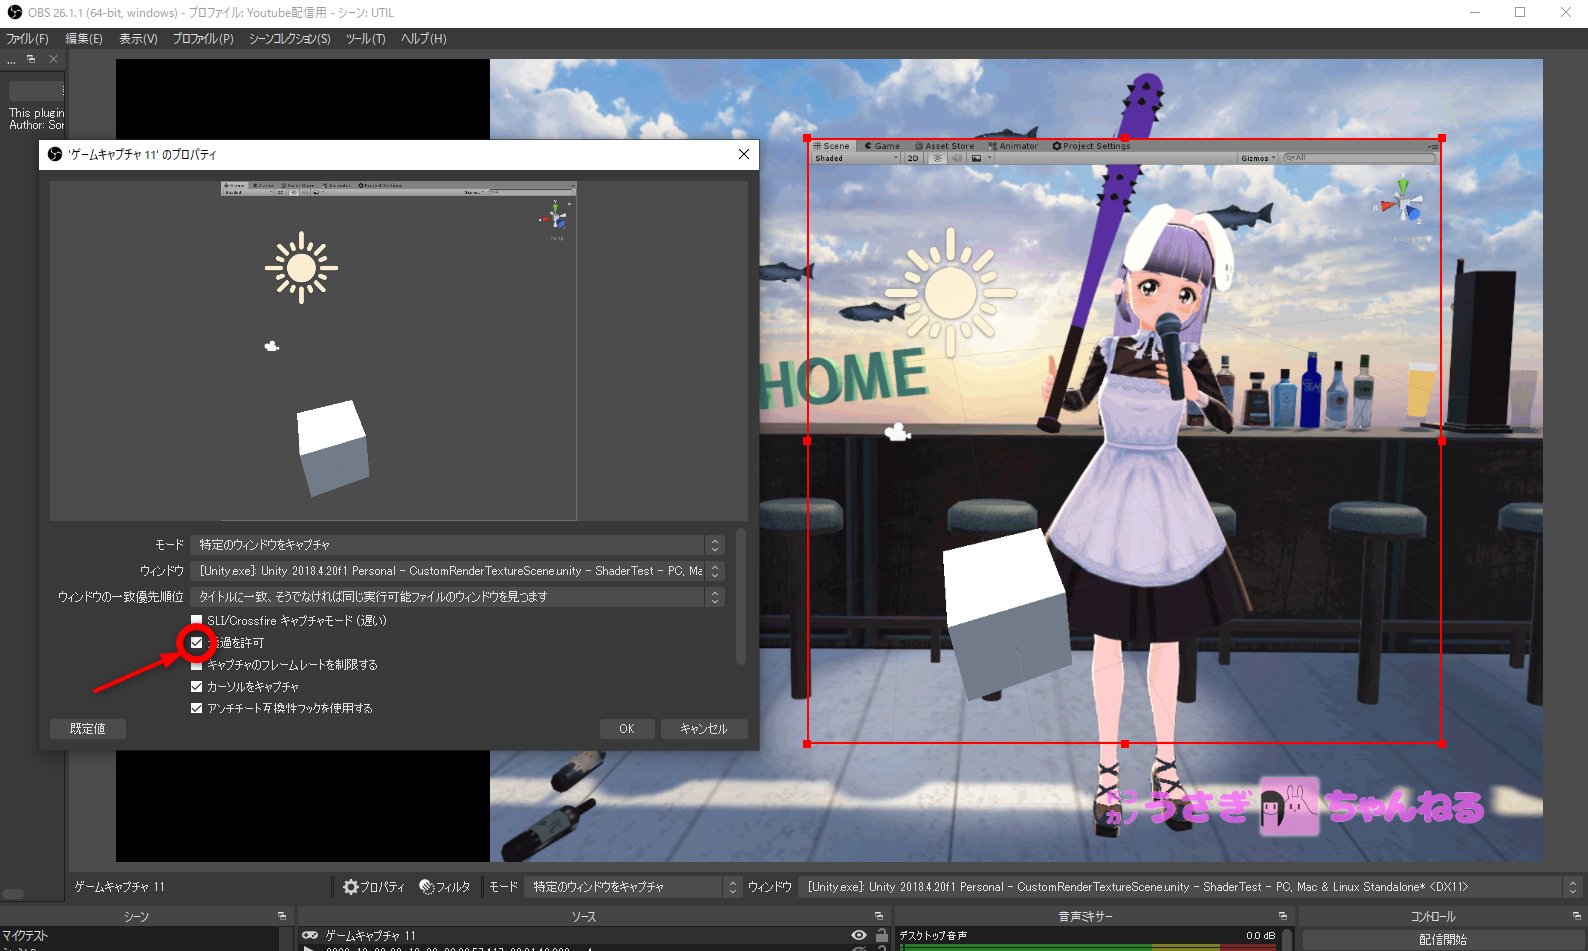
Task: Click the properties dialog vertical scrollbar
Action: (741, 597)
